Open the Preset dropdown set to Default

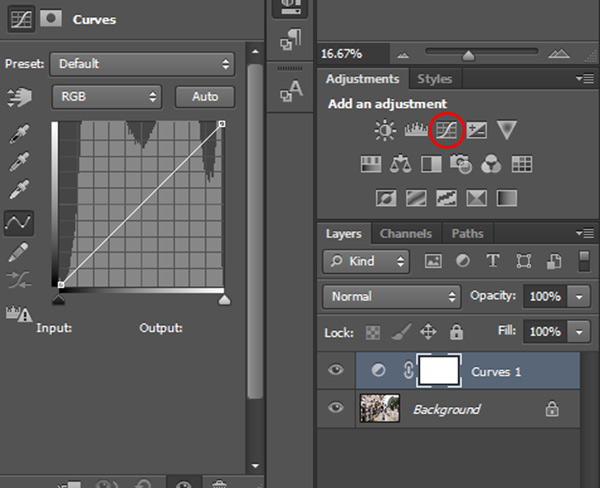coord(142,64)
